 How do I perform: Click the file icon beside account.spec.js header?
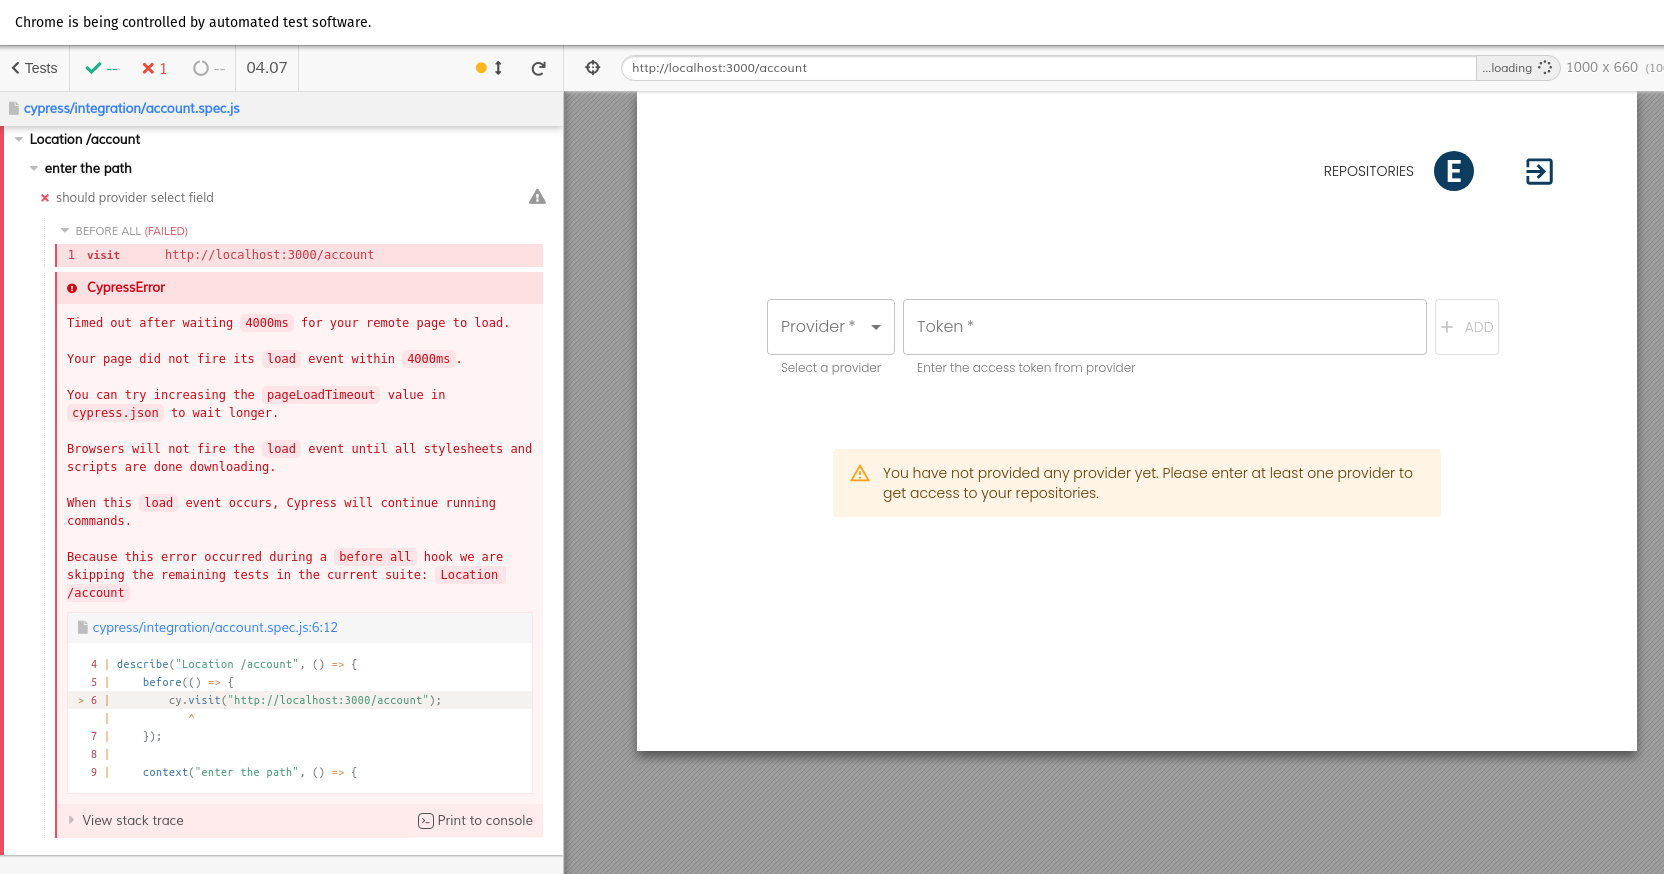14,108
